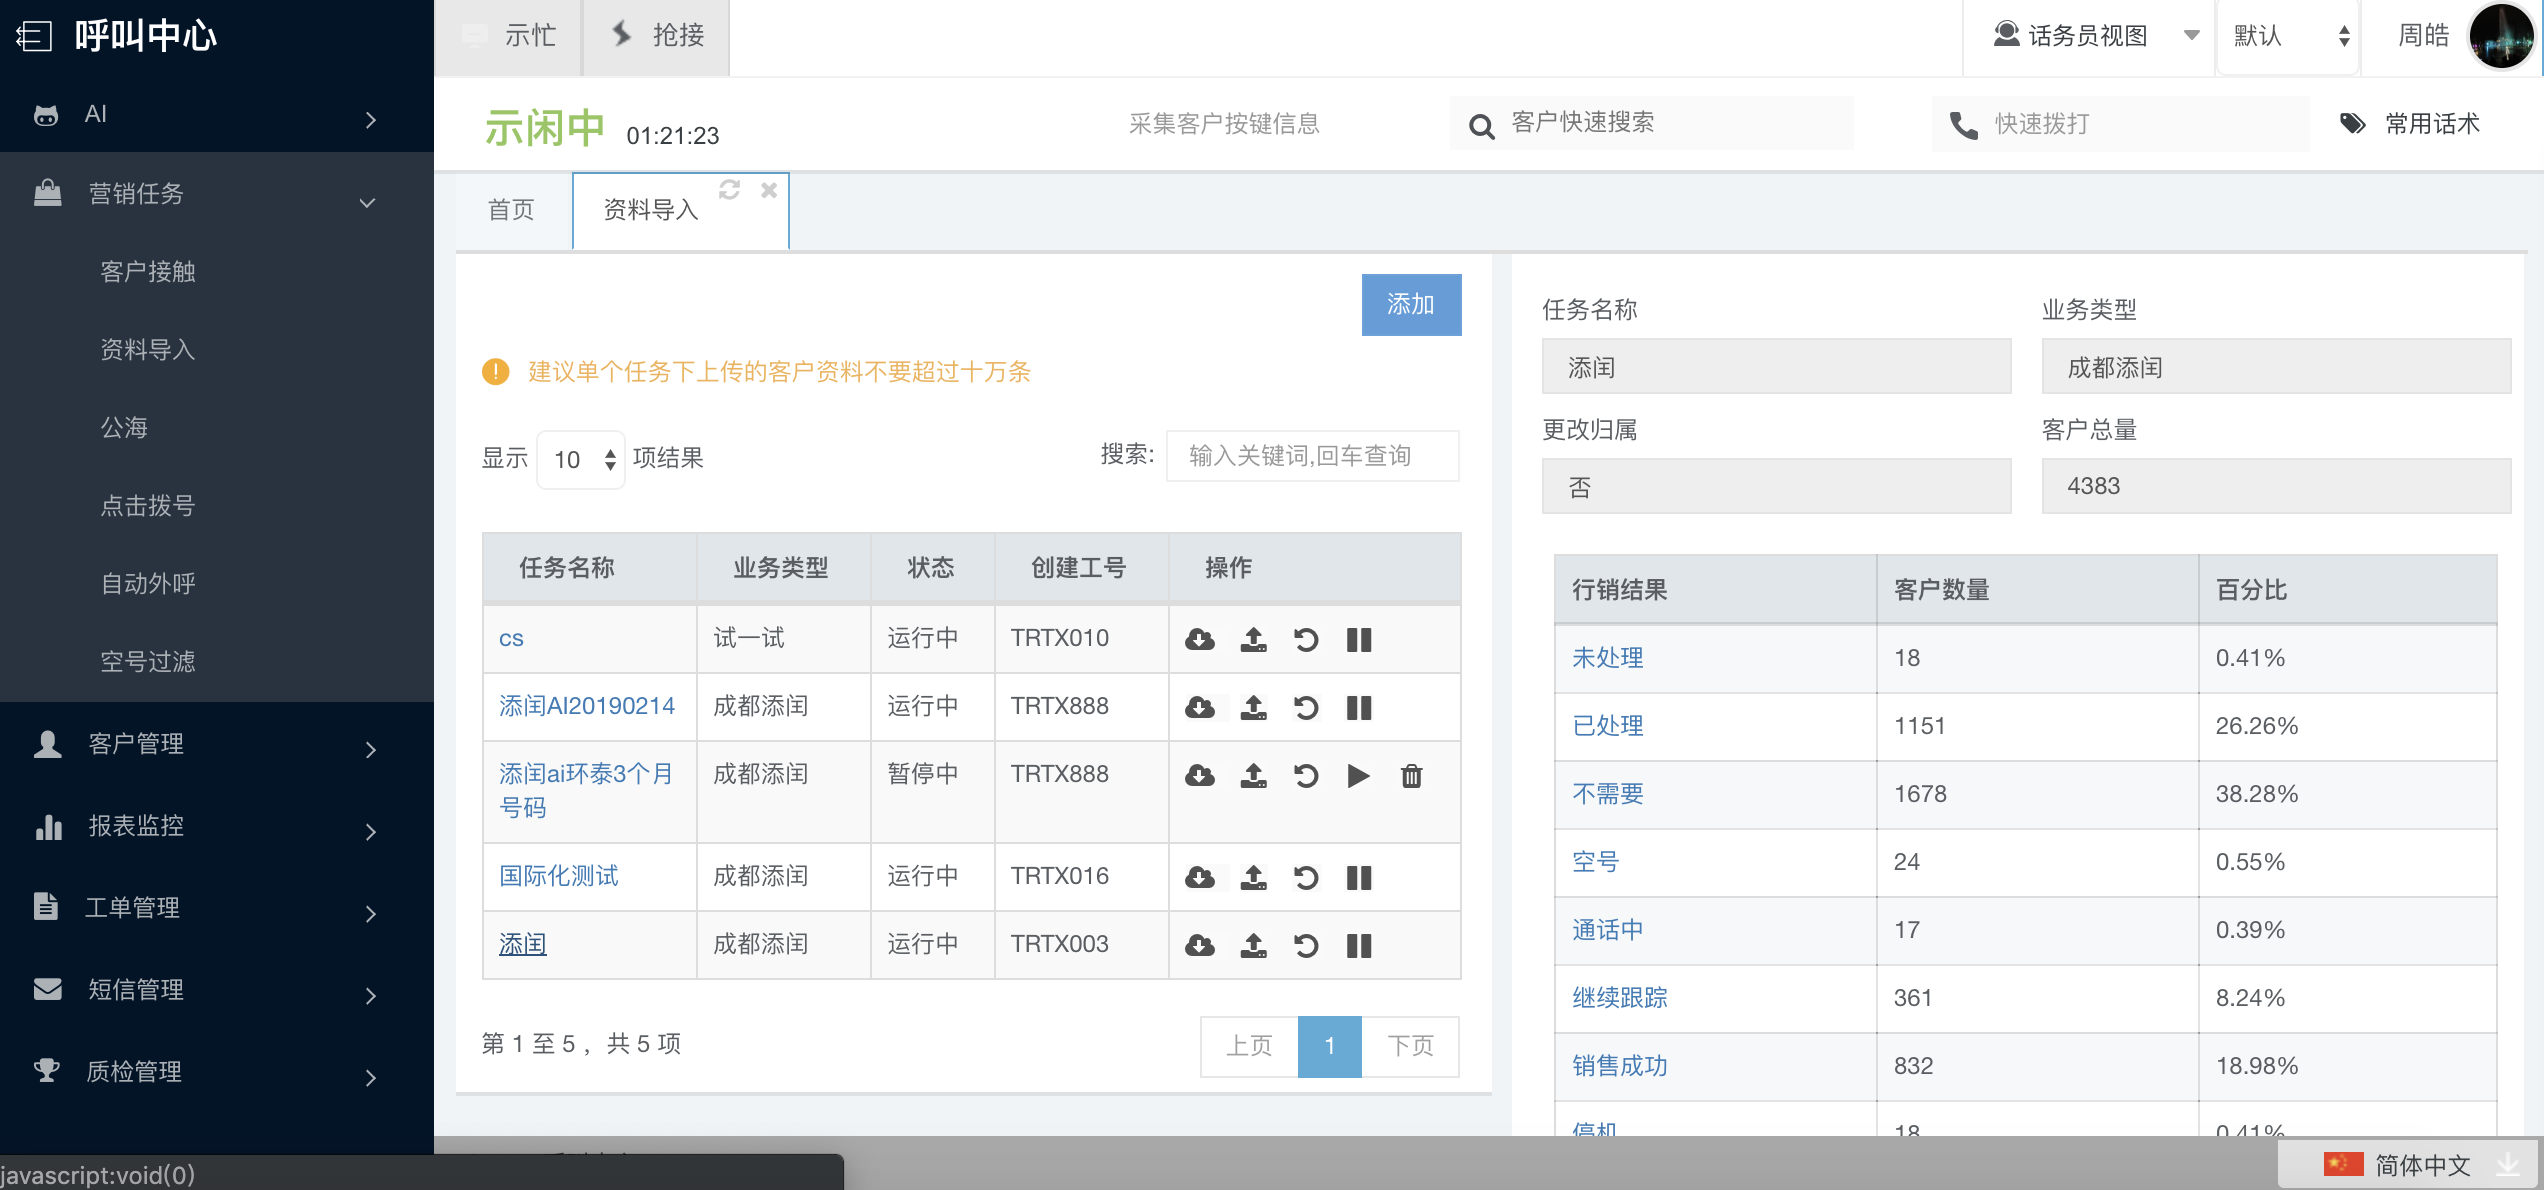Click the blue 添加 button
Screen dimensions: 2544x1190
pyautogui.click(x=1410, y=305)
